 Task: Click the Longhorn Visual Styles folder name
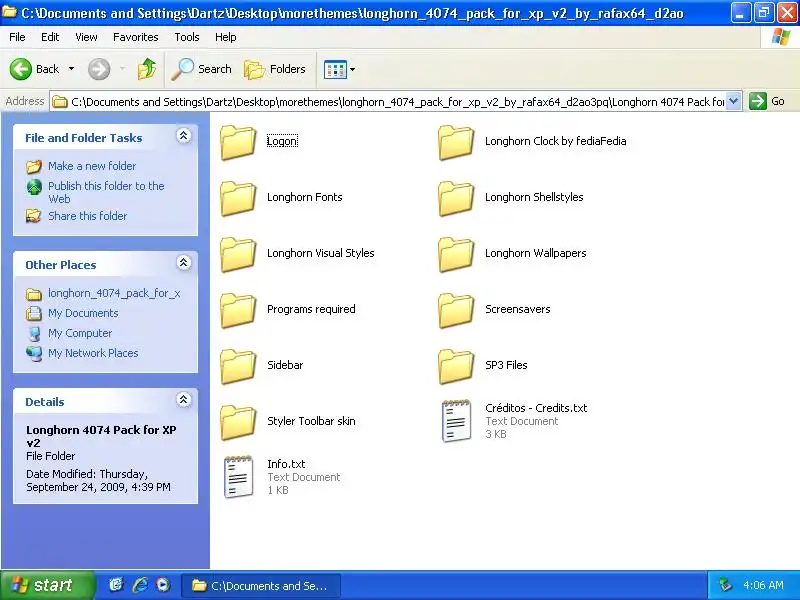tap(320, 253)
